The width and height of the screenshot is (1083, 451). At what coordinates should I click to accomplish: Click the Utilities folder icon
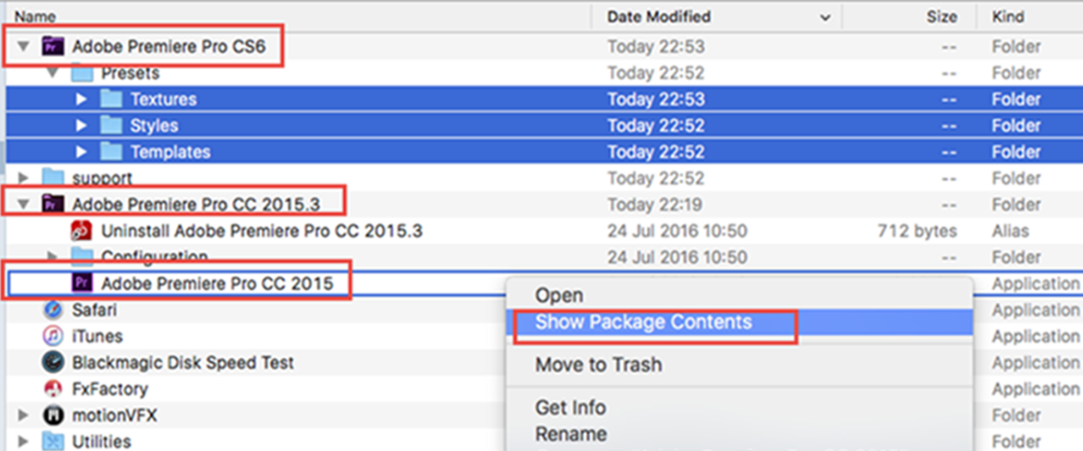pyautogui.click(x=52, y=441)
